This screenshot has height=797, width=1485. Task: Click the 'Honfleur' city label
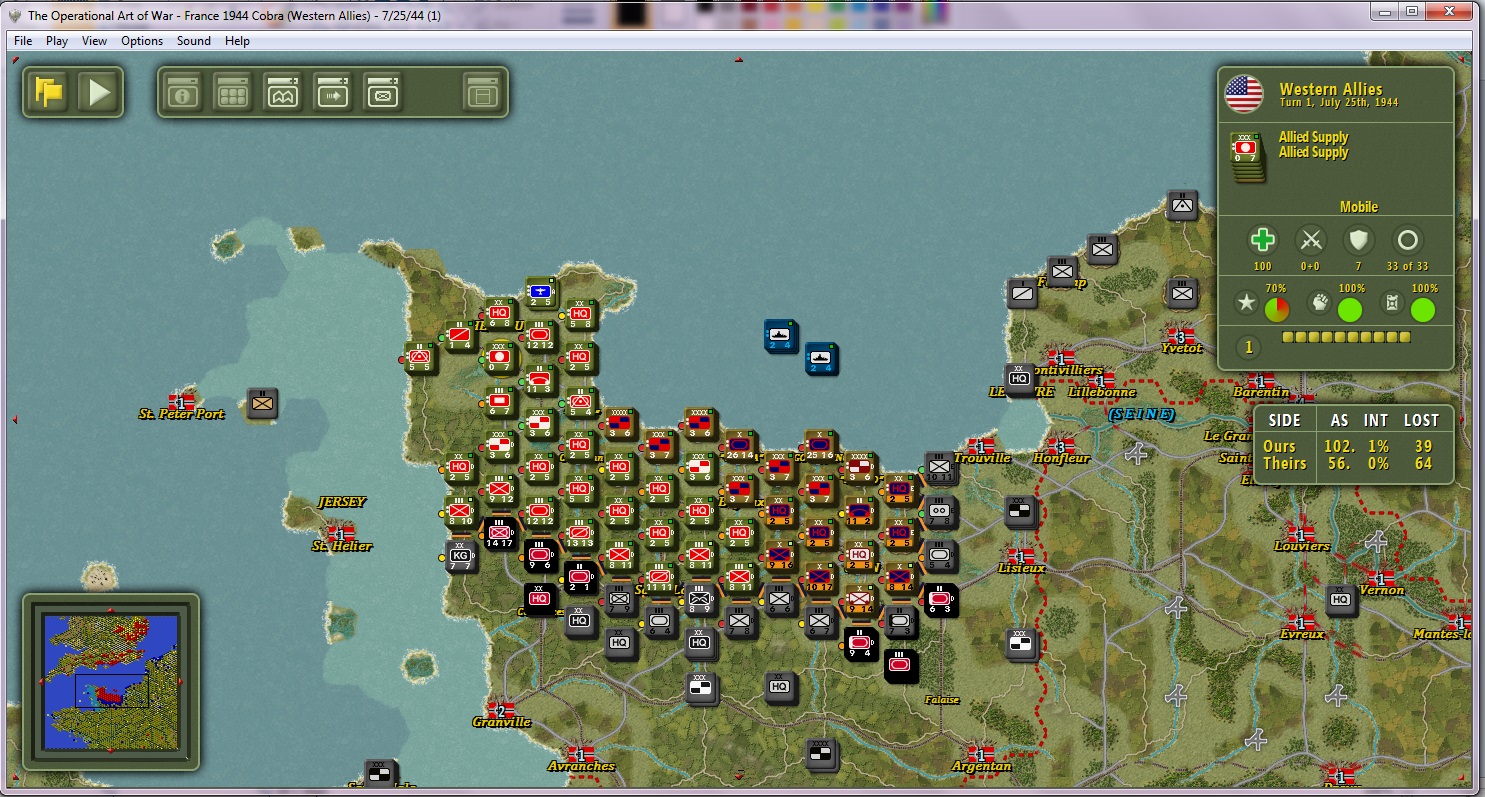(1061, 459)
